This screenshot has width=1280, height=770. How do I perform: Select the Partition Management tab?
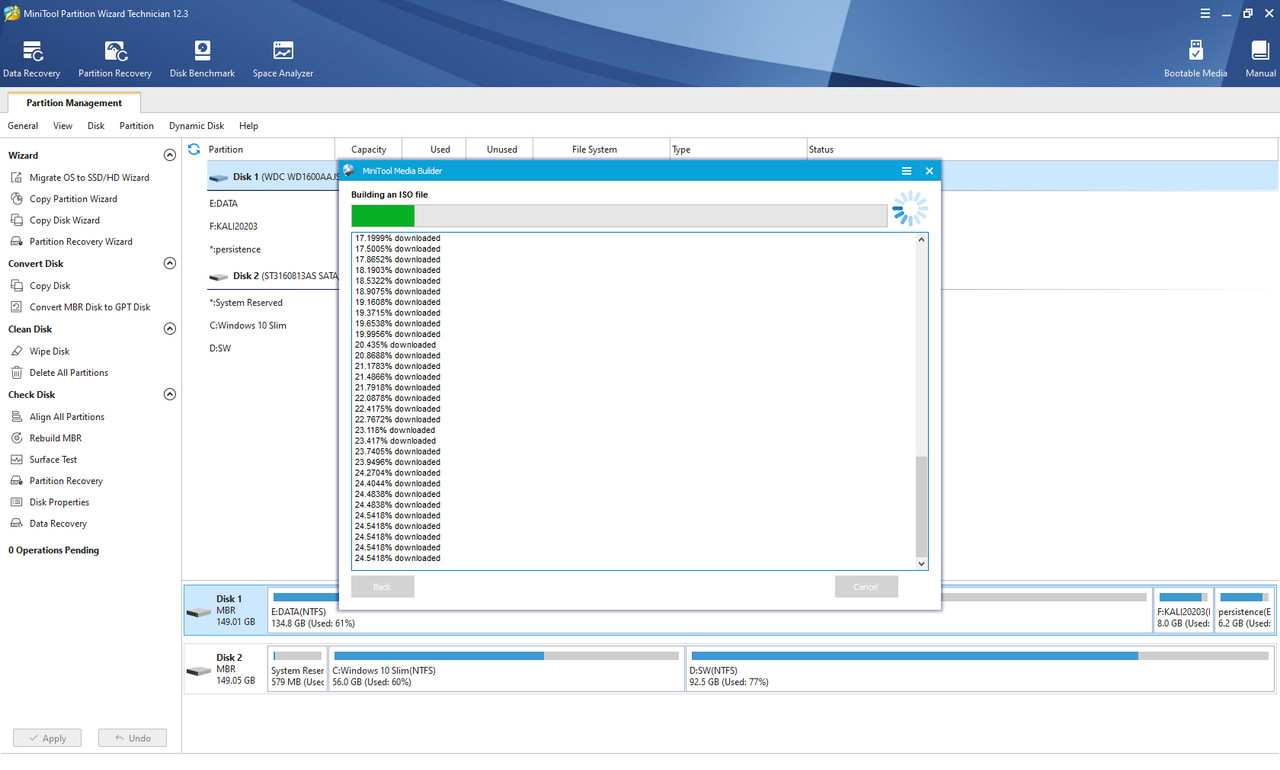[74, 103]
